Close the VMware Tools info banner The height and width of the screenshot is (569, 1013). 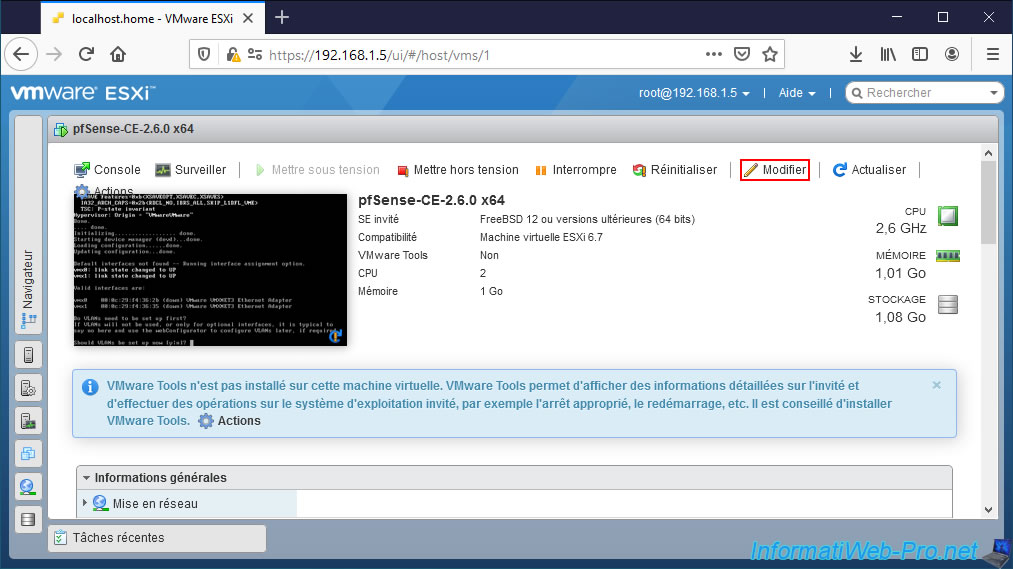[x=936, y=385]
